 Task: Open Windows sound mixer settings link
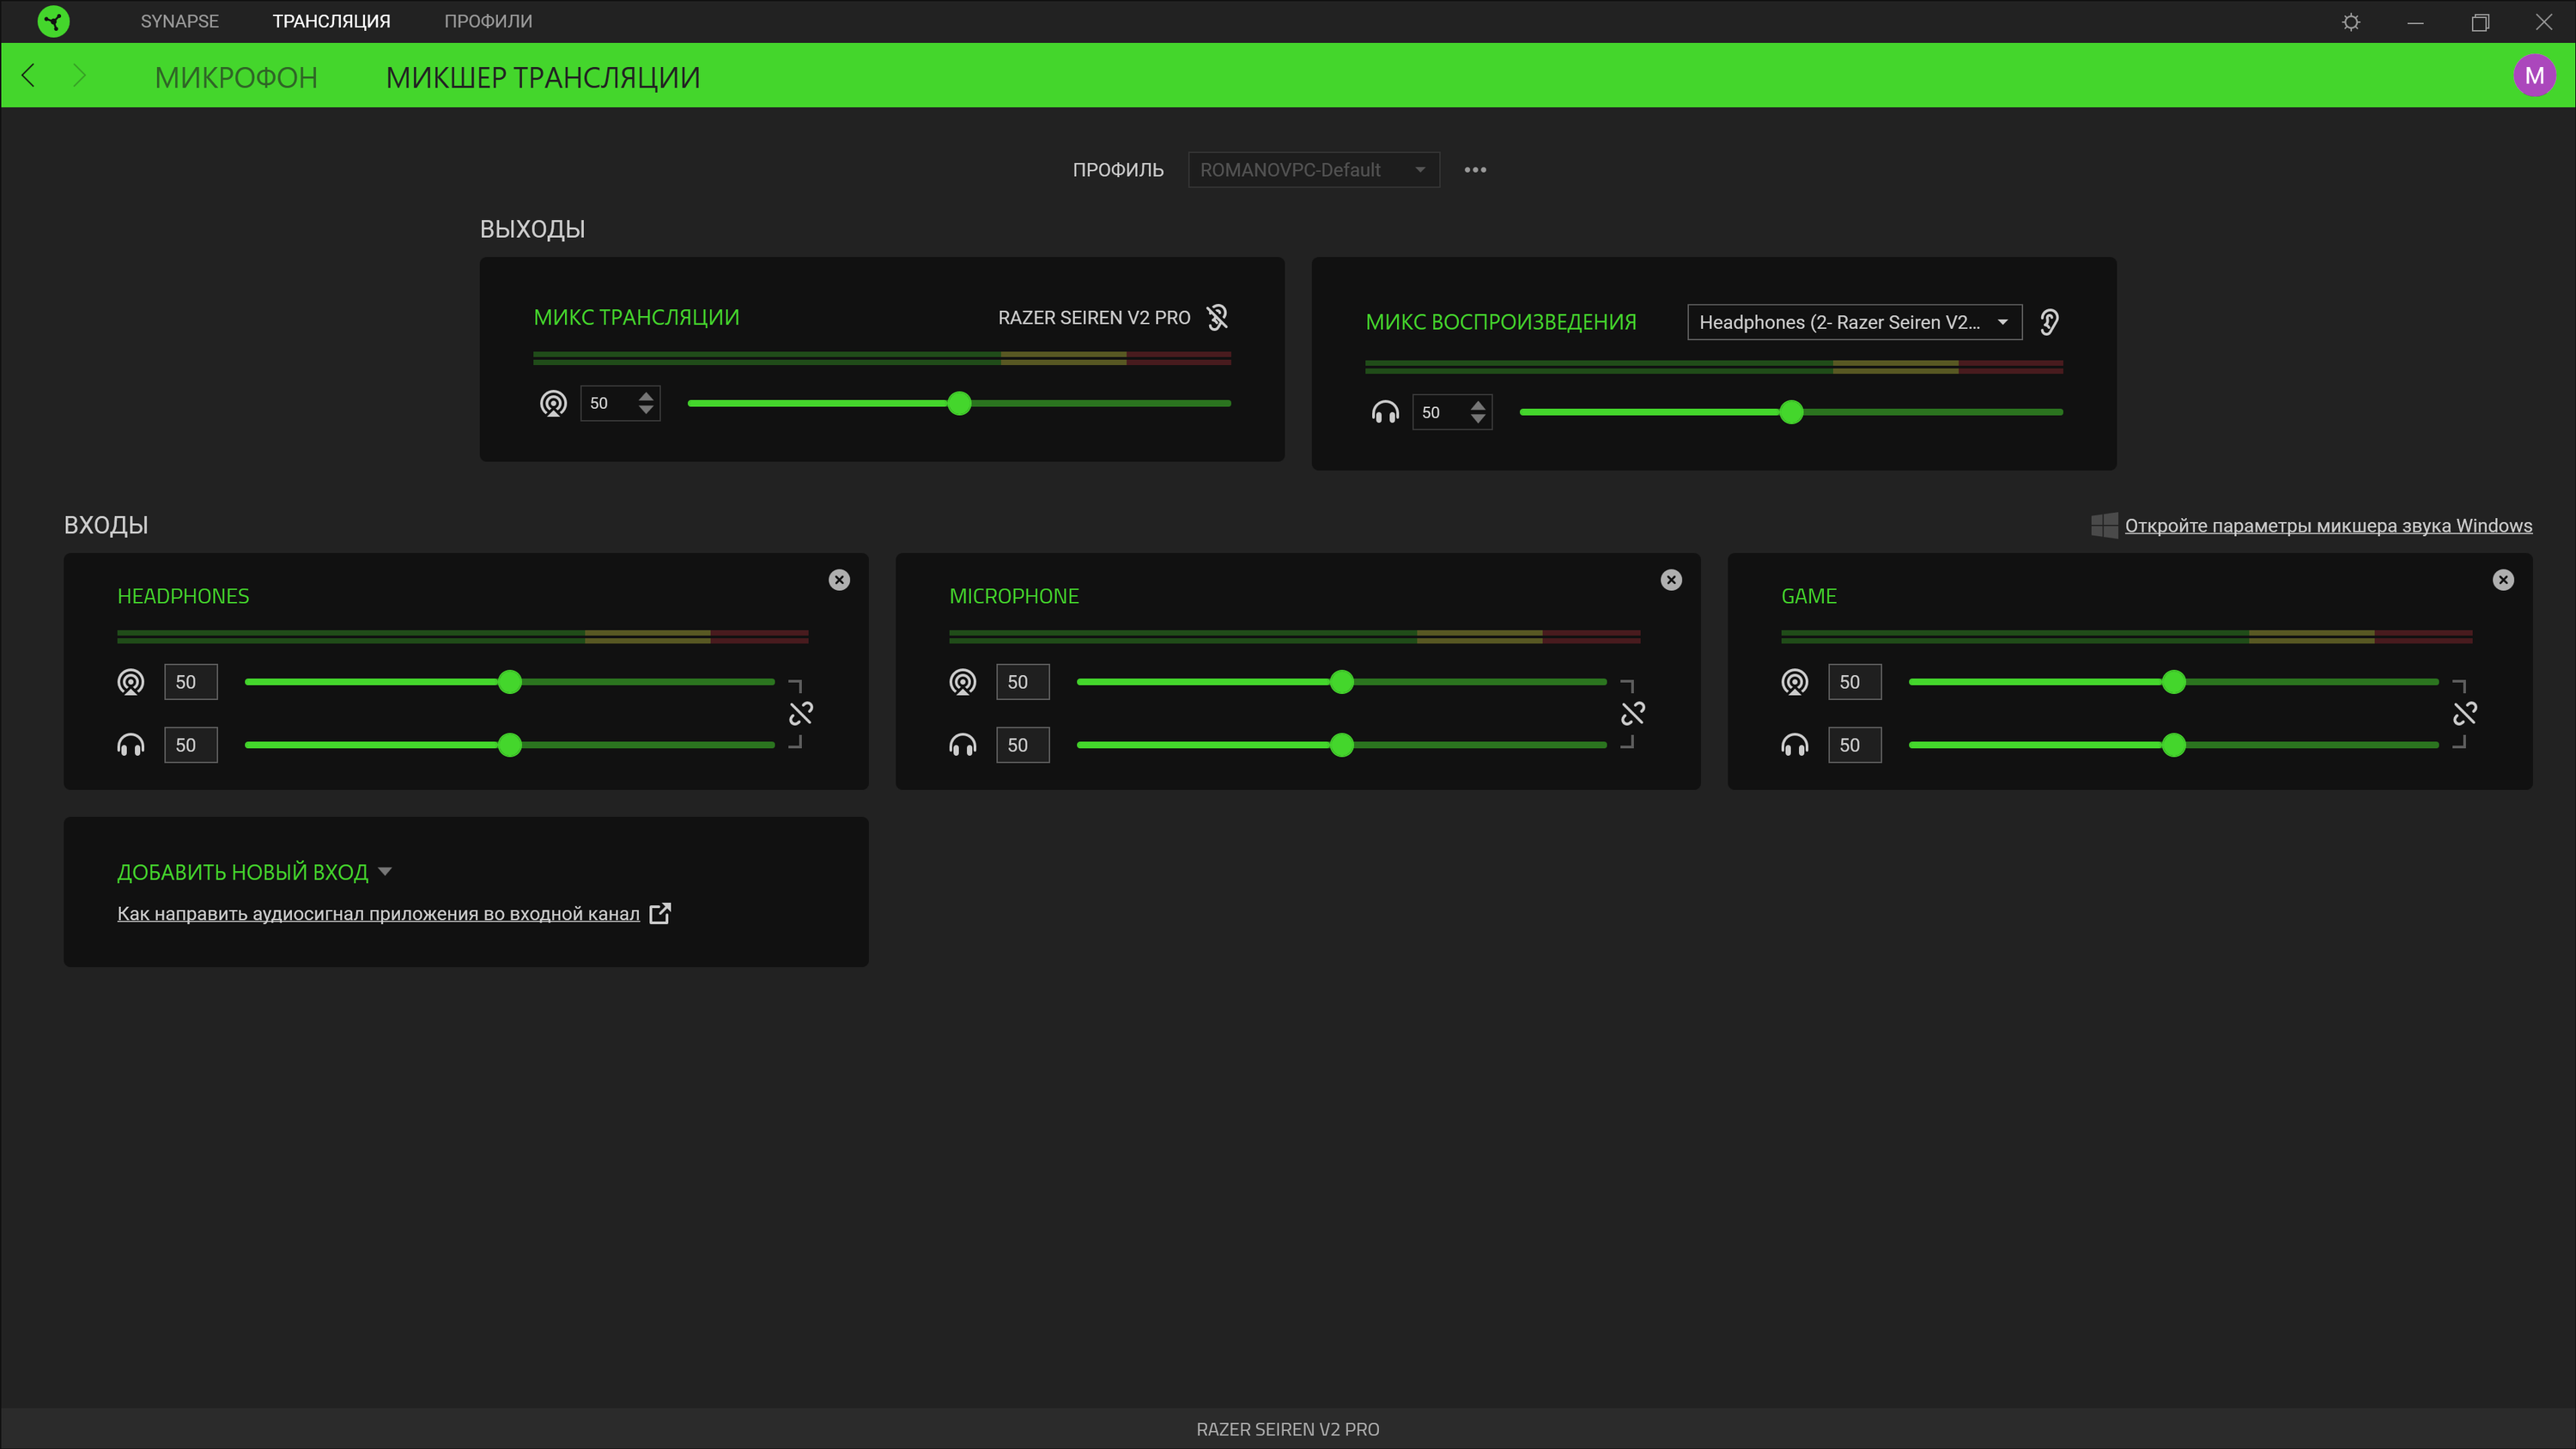[2328, 526]
